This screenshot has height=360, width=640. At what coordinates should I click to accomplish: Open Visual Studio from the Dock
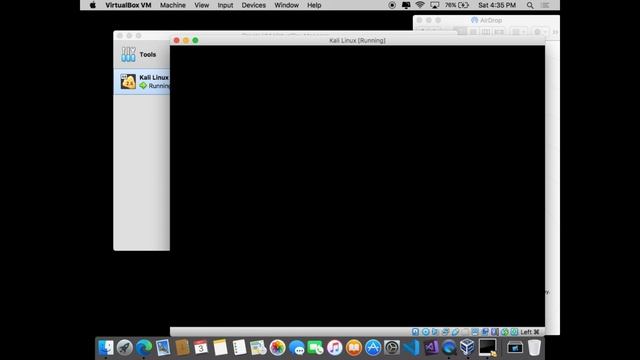[430, 348]
